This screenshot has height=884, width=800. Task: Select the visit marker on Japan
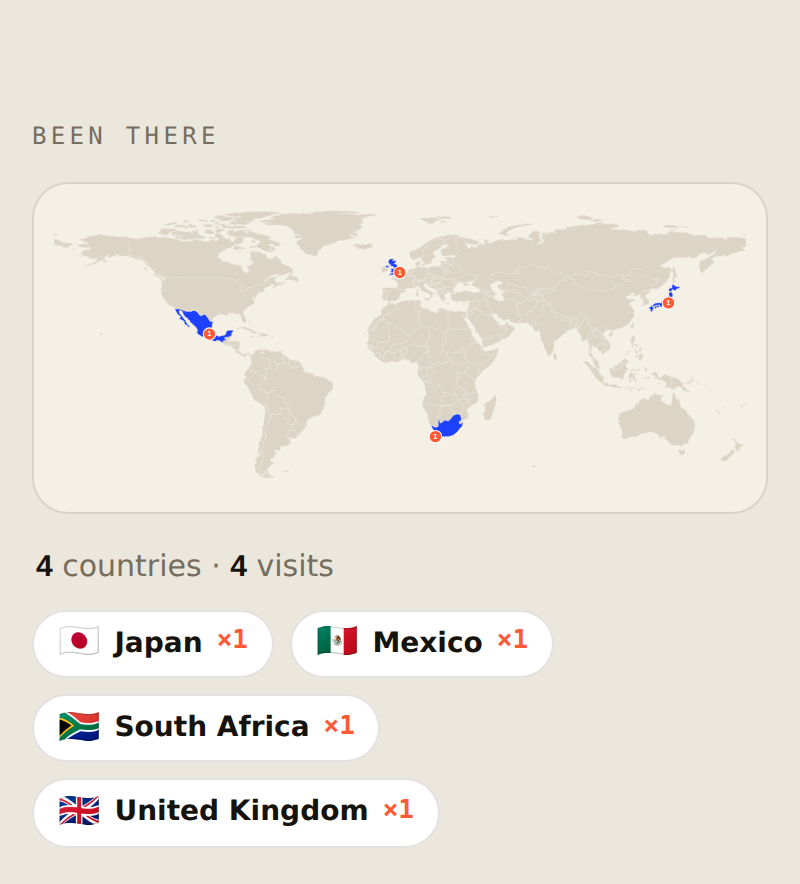point(668,303)
